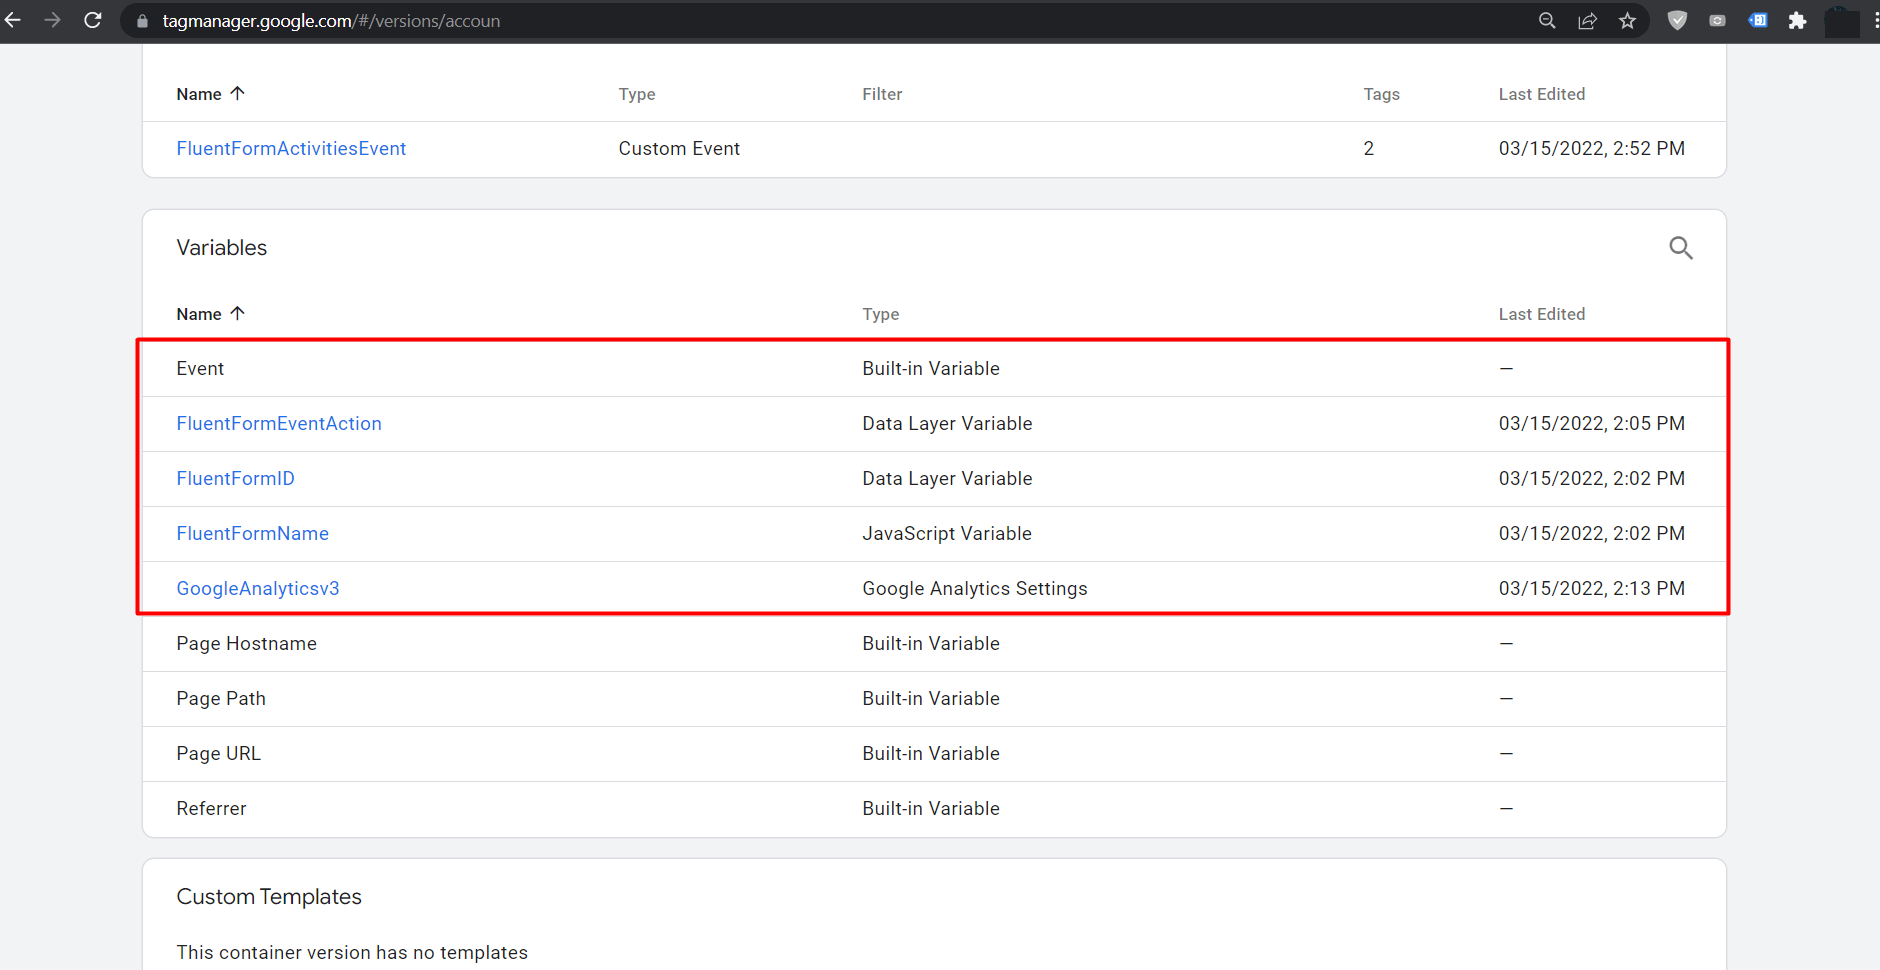Click the tags count 2 cell
This screenshot has width=1880, height=970.
tap(1368, 148)
